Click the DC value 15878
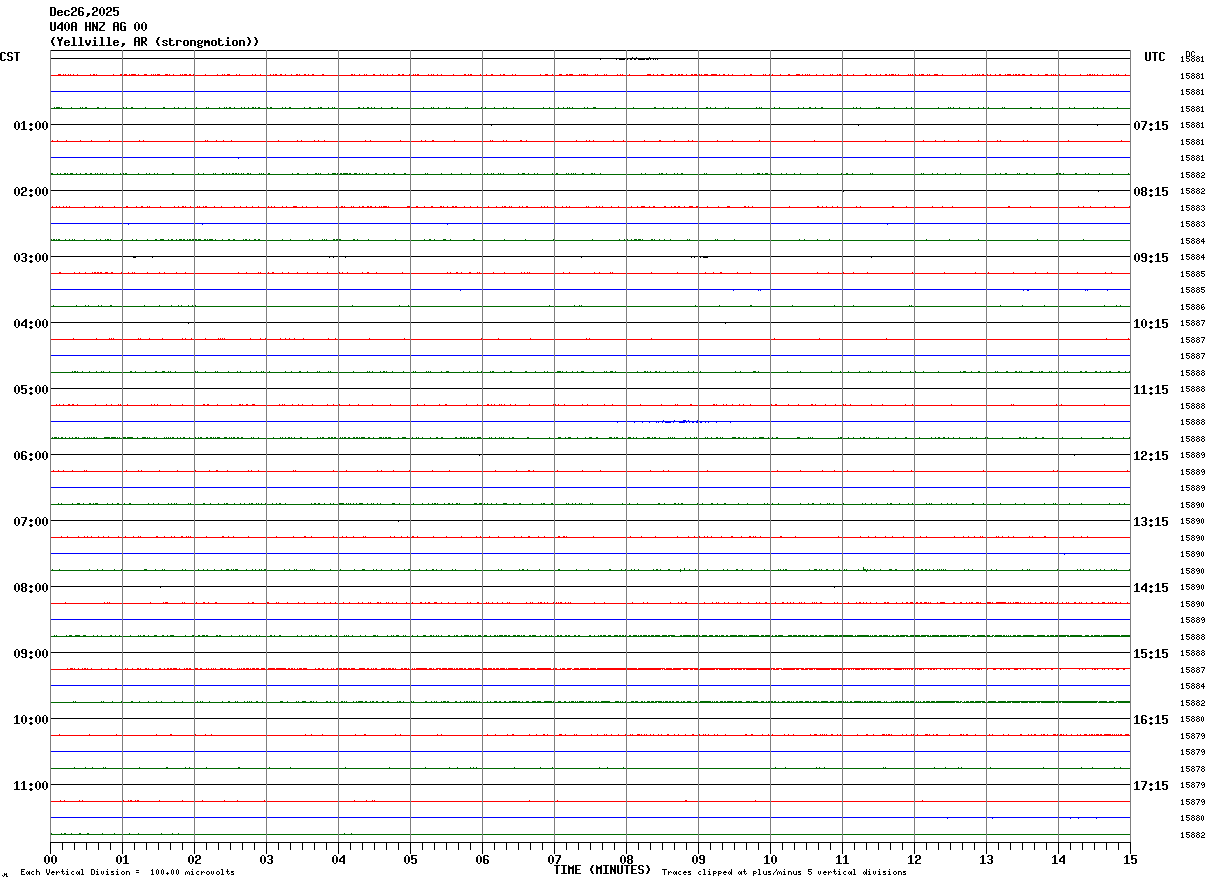Viewport: 1210px width, 886px height. tap(1193, 769)
